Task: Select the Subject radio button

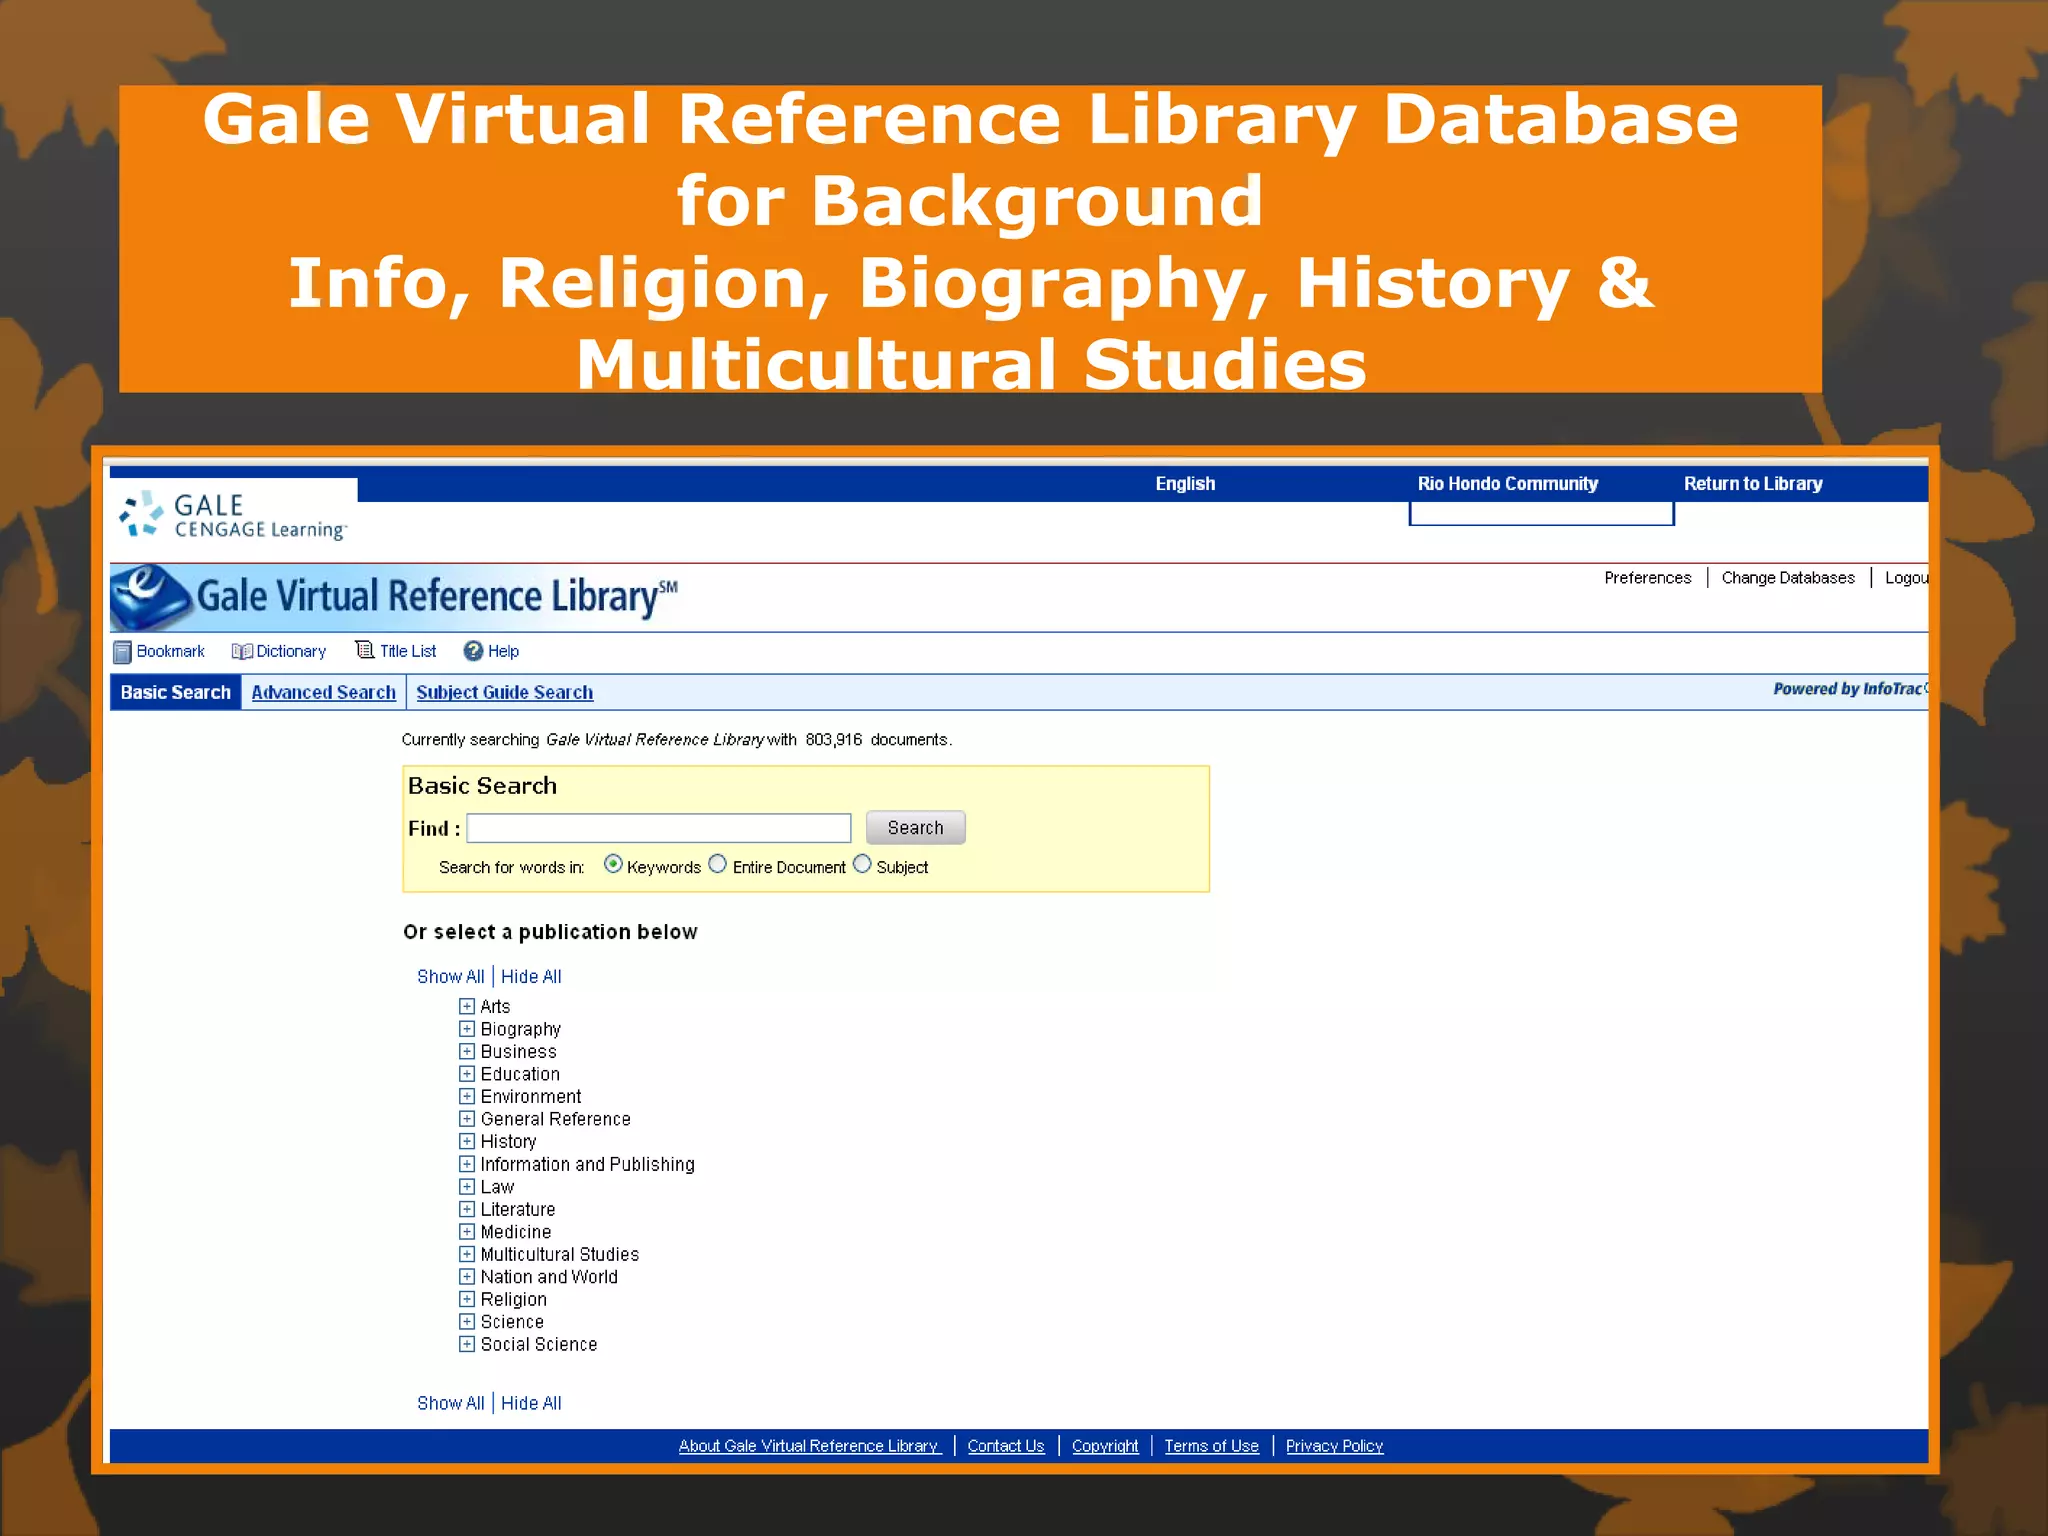Action: pos(862,864)
